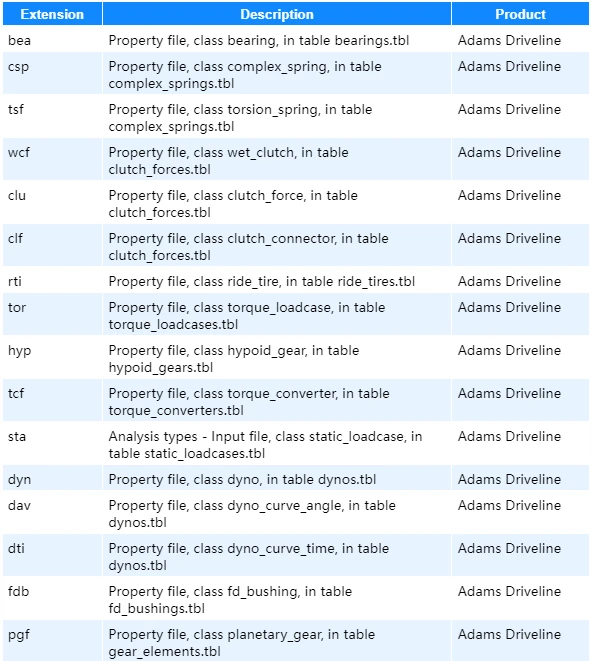Select the dti extension cell
591x661 pixels.
point(52,556)
